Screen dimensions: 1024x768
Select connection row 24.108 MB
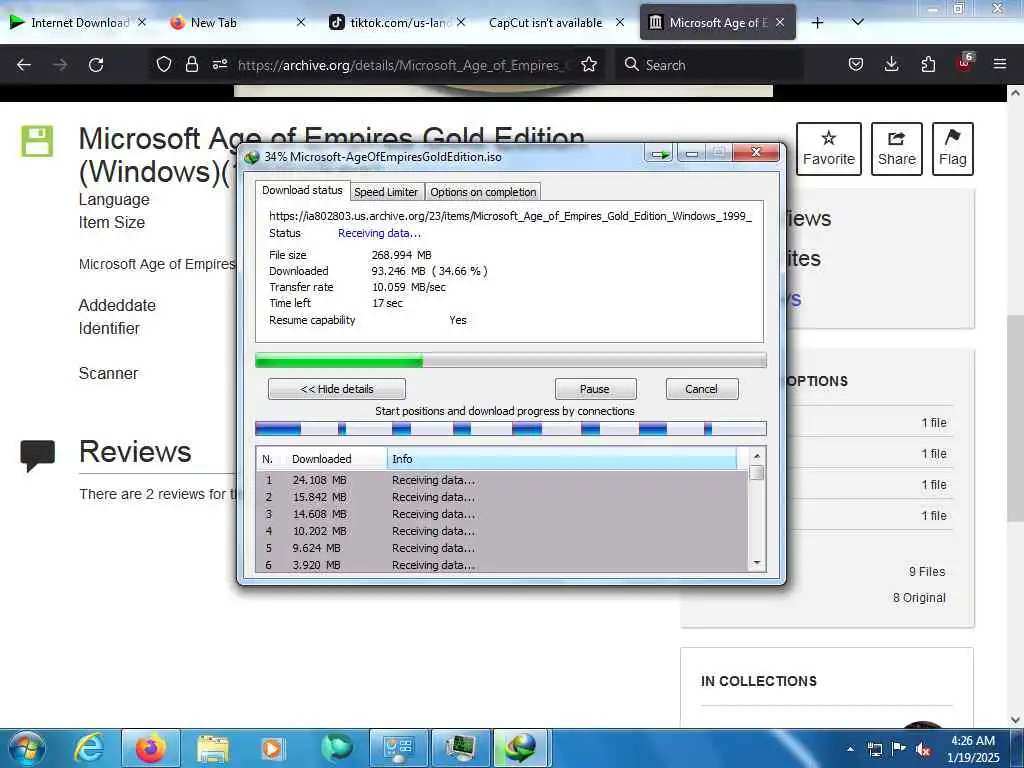coord(502,480)
